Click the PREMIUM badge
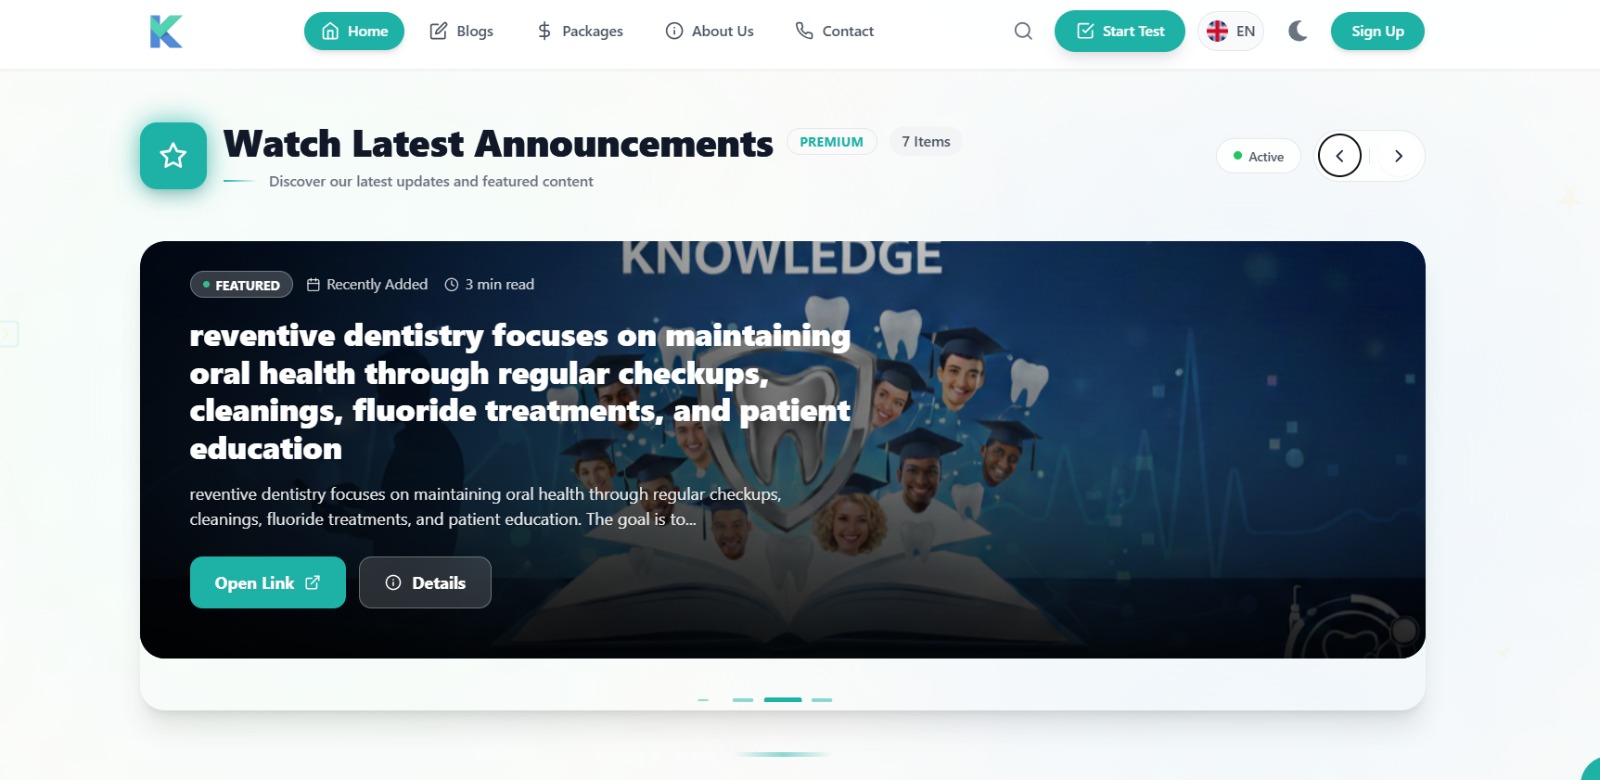Viewport: 1600px width, 780px height. point(832,142)
